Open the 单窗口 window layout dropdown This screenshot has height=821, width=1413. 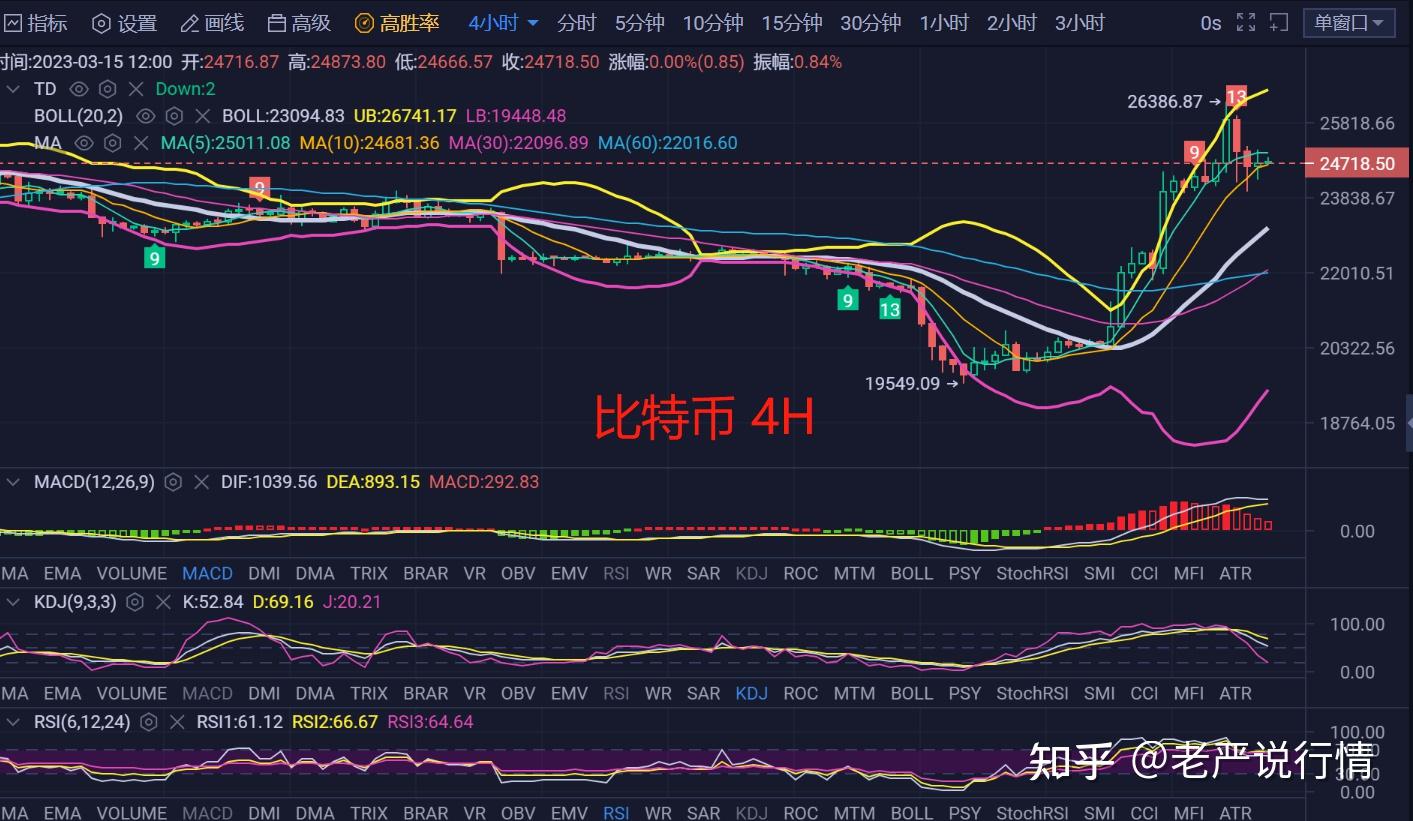pyautogui.click(x=1348, y=21)
